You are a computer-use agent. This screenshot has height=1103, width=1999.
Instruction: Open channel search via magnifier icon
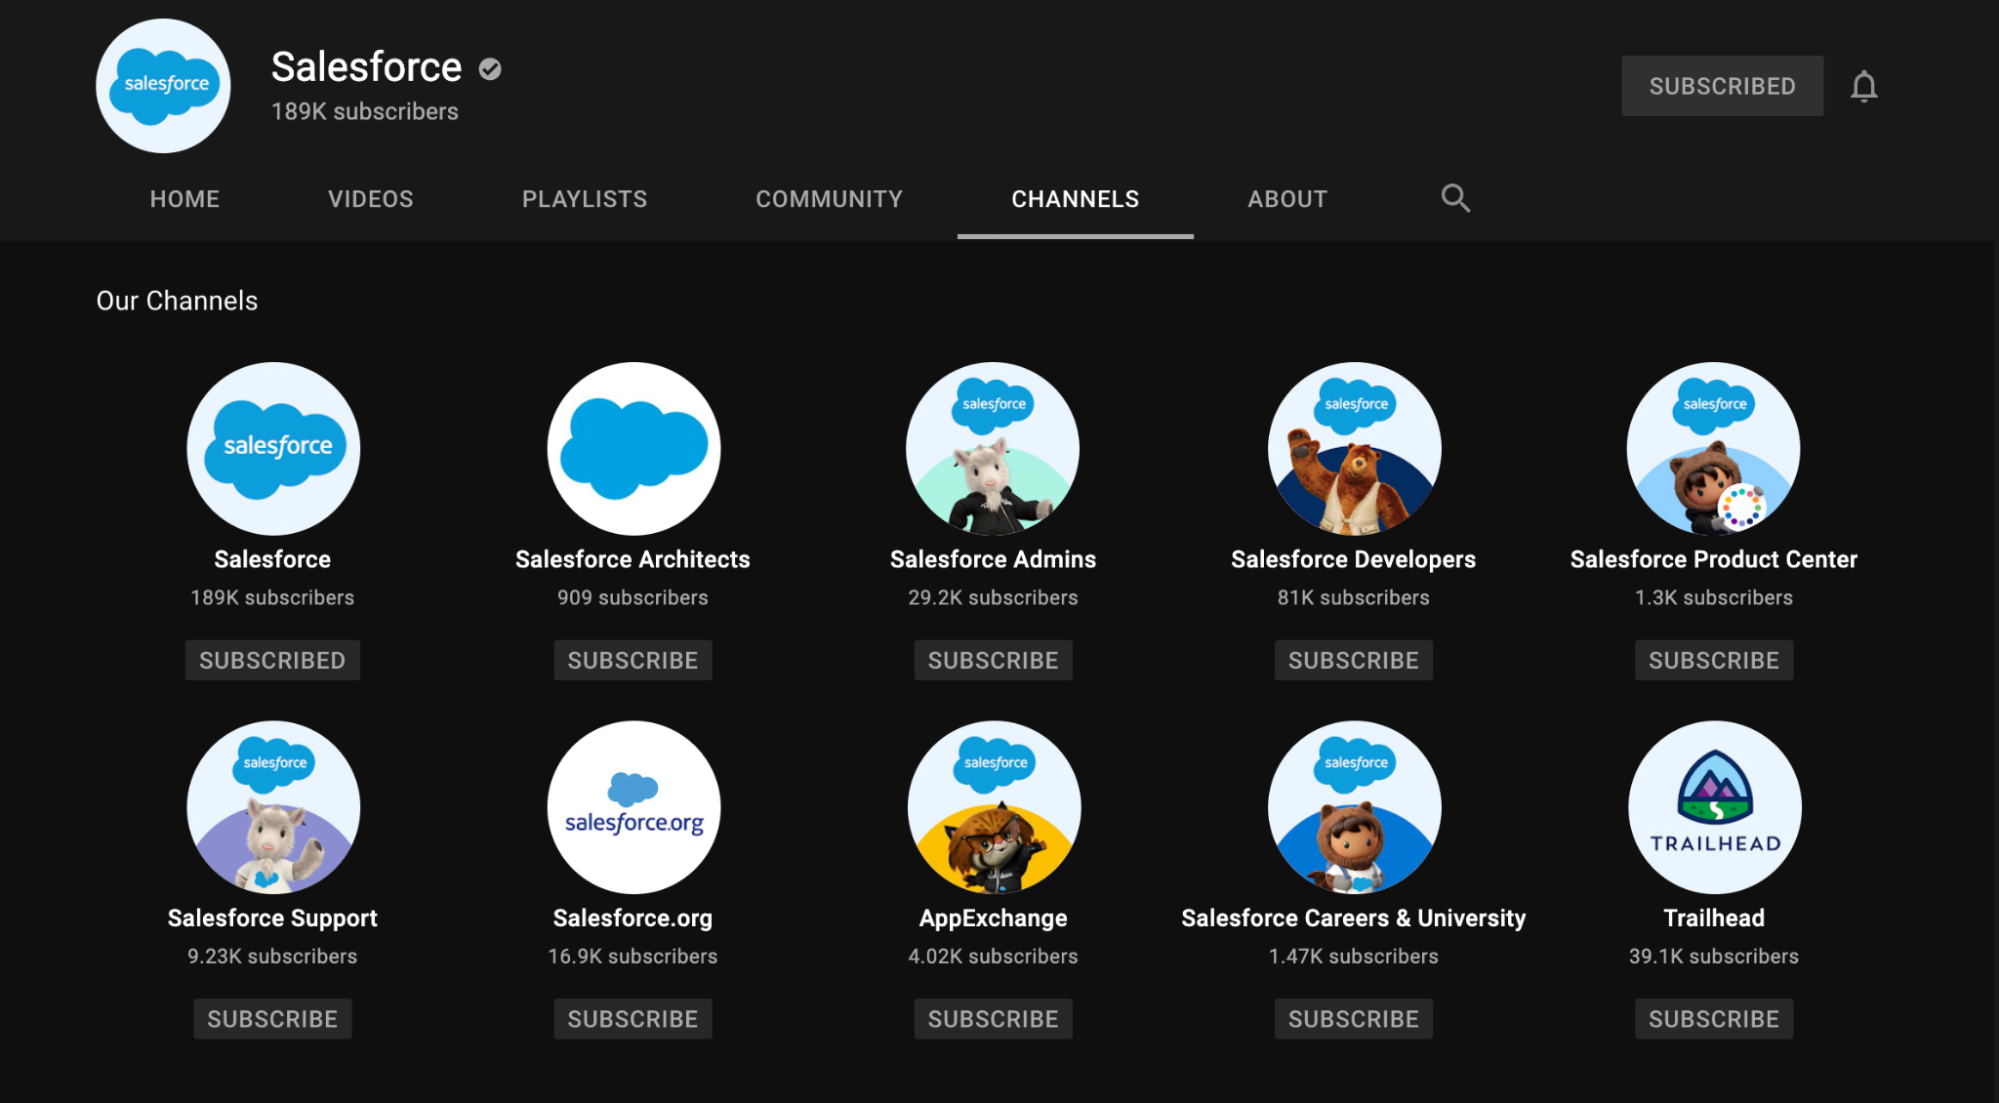(x=1455, y=198)
